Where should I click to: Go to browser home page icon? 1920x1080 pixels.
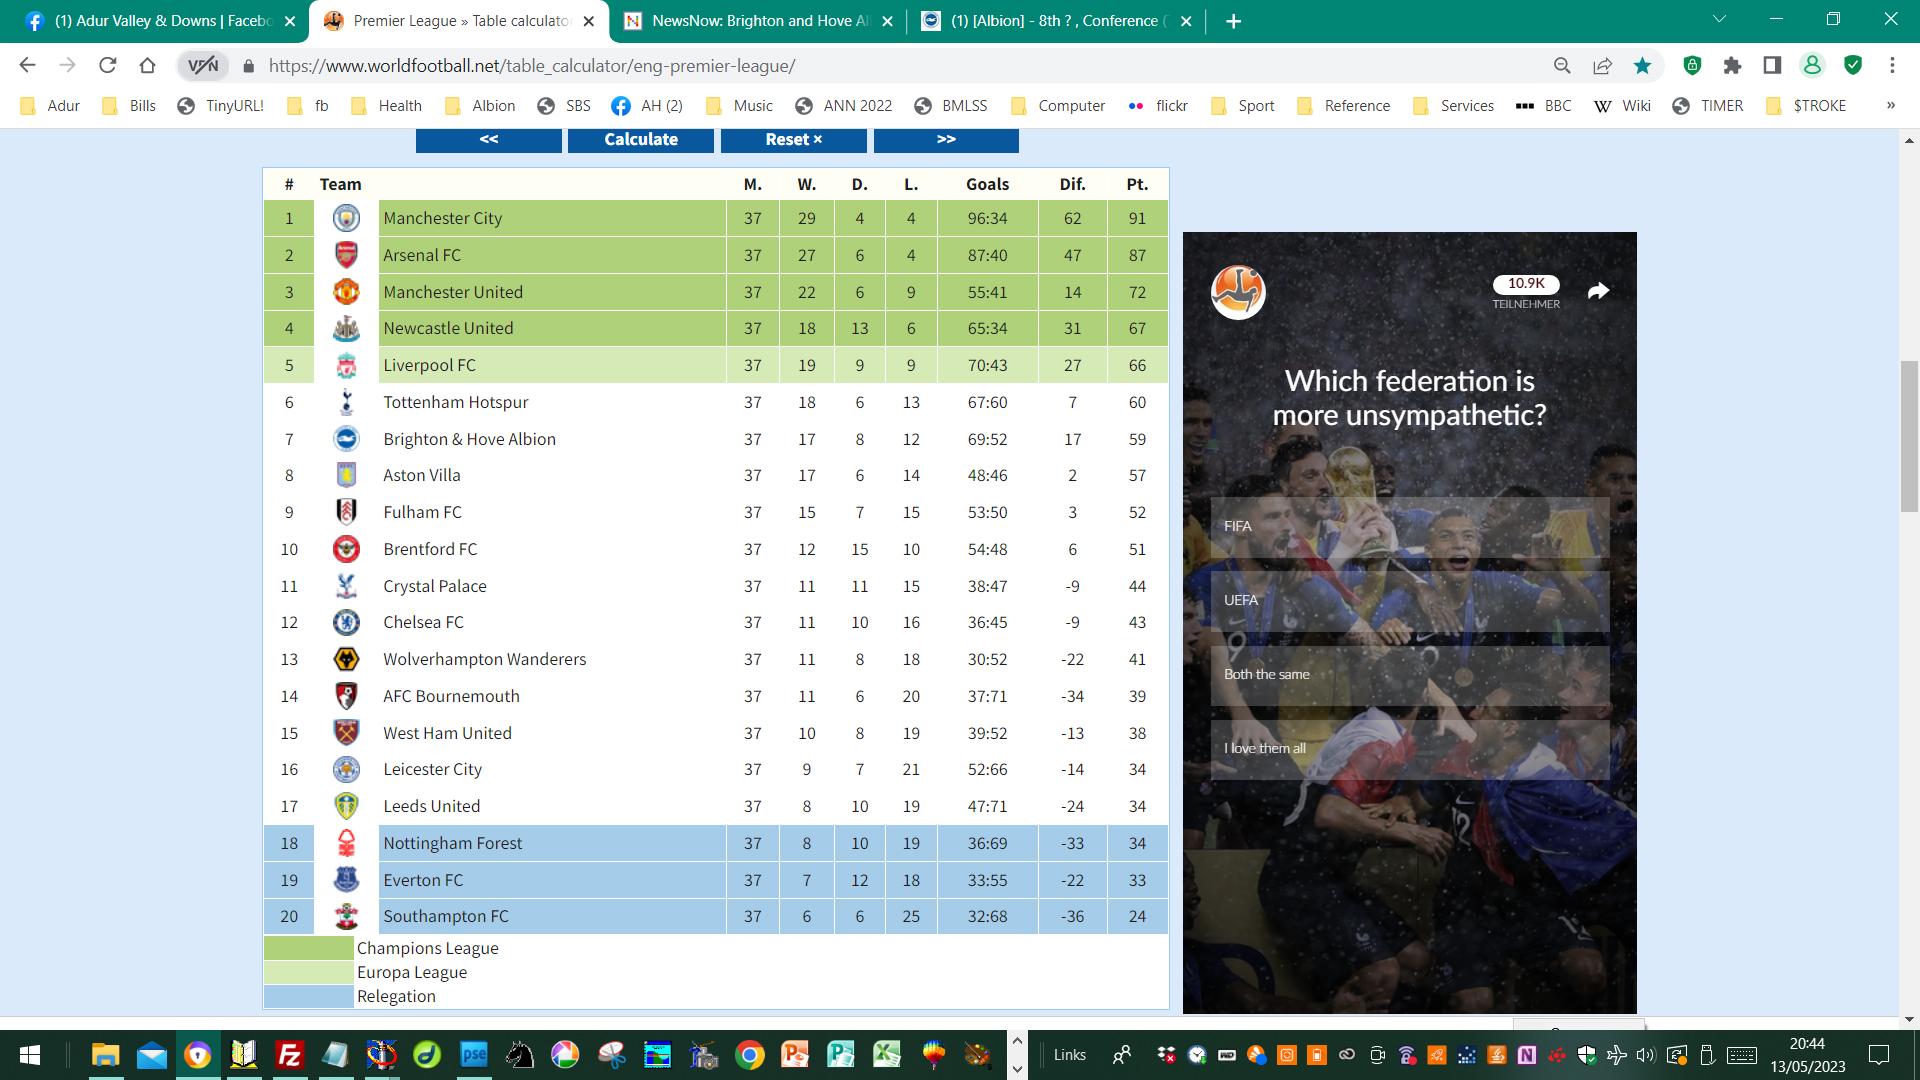click(x=147, y=66)
